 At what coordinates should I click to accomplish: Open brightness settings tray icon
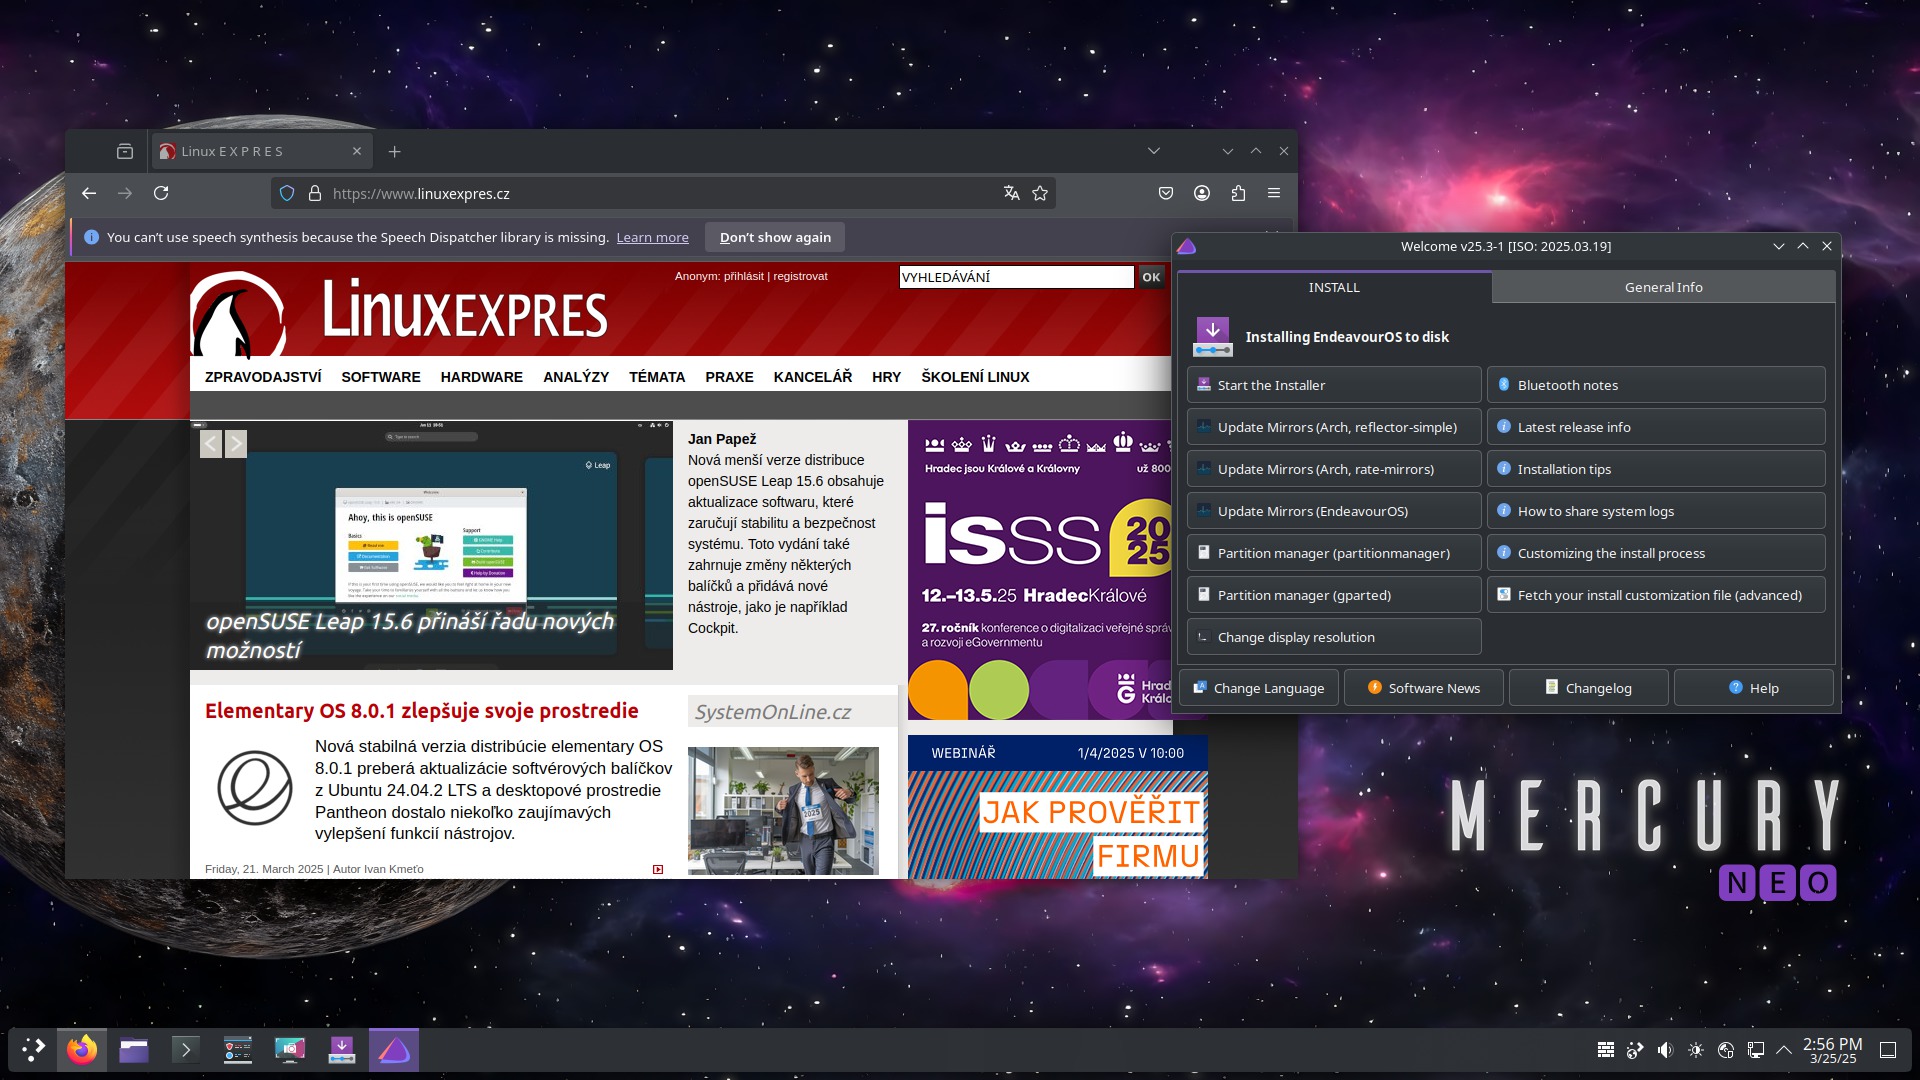coord(1696,1050)
